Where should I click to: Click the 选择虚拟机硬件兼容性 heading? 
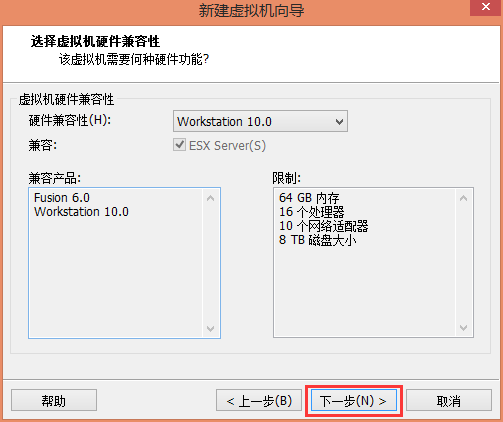click(95, 42)
